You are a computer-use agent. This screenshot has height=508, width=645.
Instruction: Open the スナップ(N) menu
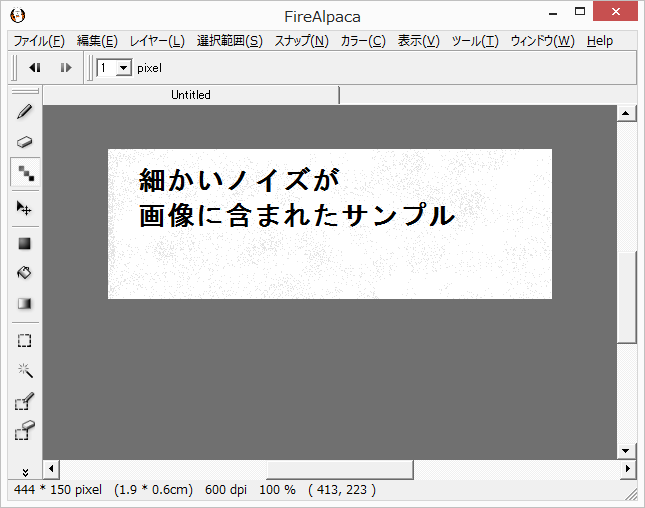point(302,41)
